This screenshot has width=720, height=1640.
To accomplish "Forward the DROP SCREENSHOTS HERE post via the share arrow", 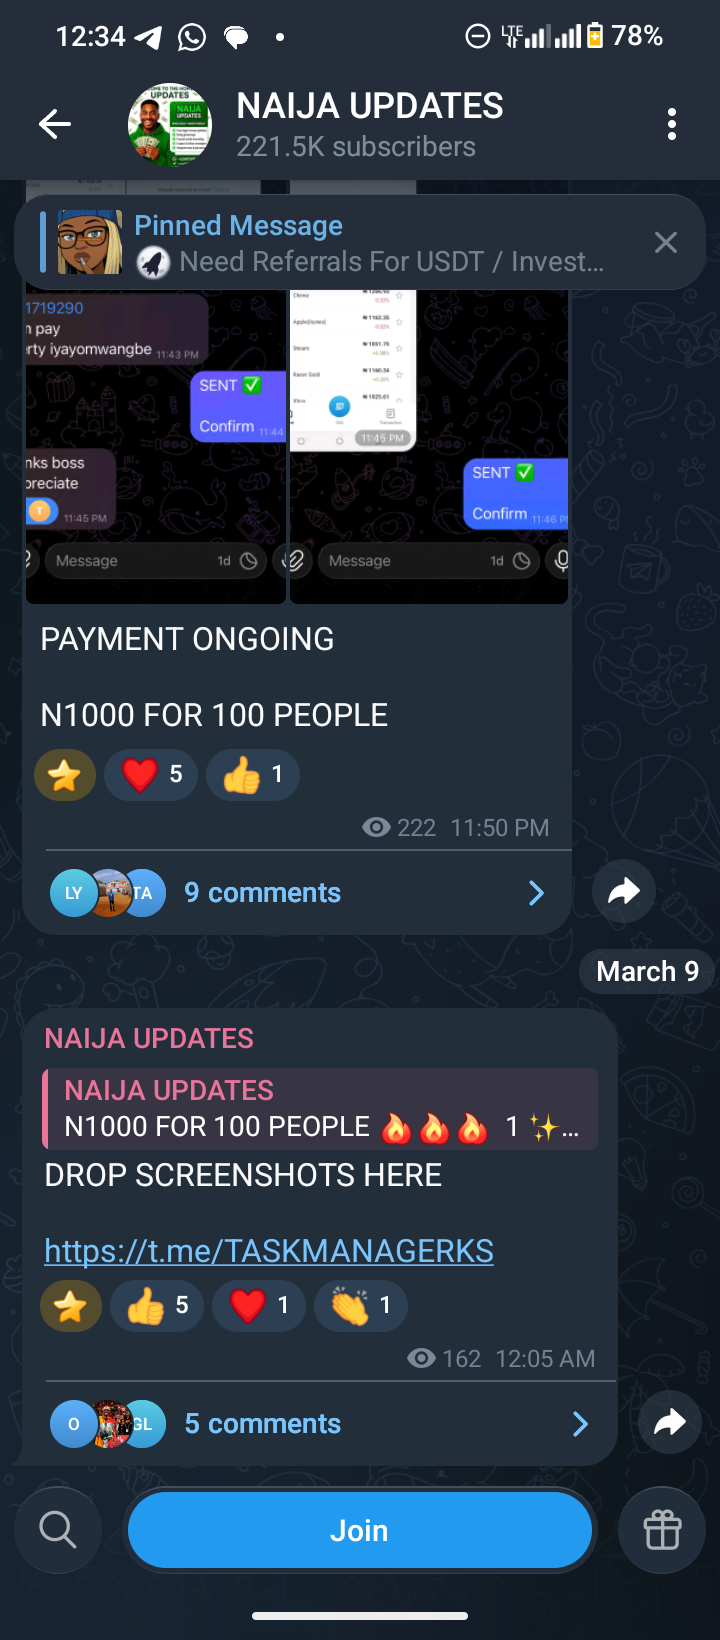I will pyautogui.click(x=670, y=1422).
